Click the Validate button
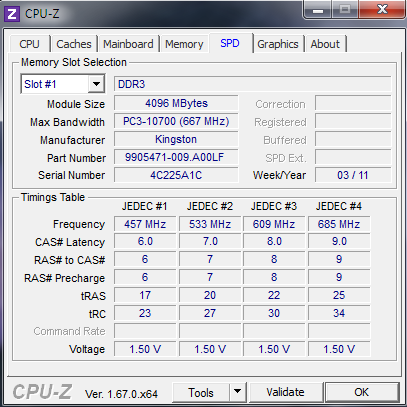Screen dimensions: 407x407 [285, 392]
